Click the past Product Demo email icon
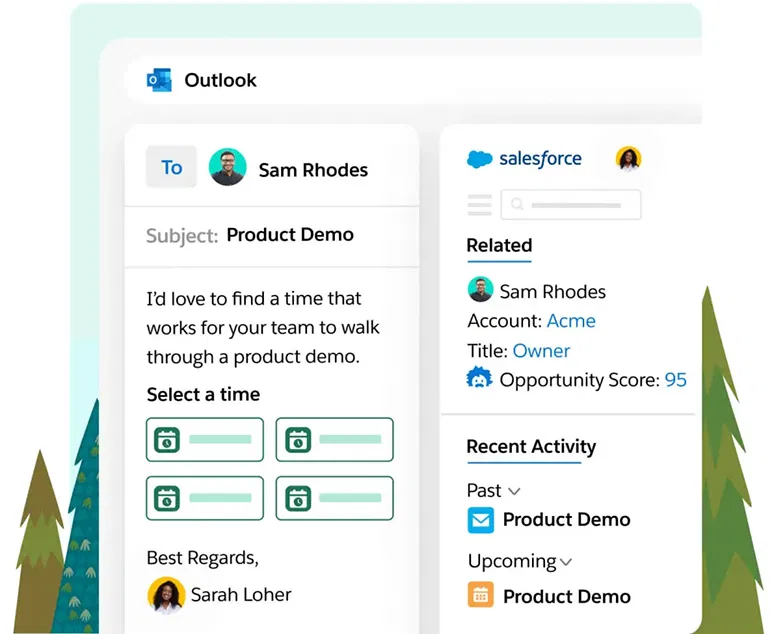The image size is (774, 634). [x=480, y=520]
